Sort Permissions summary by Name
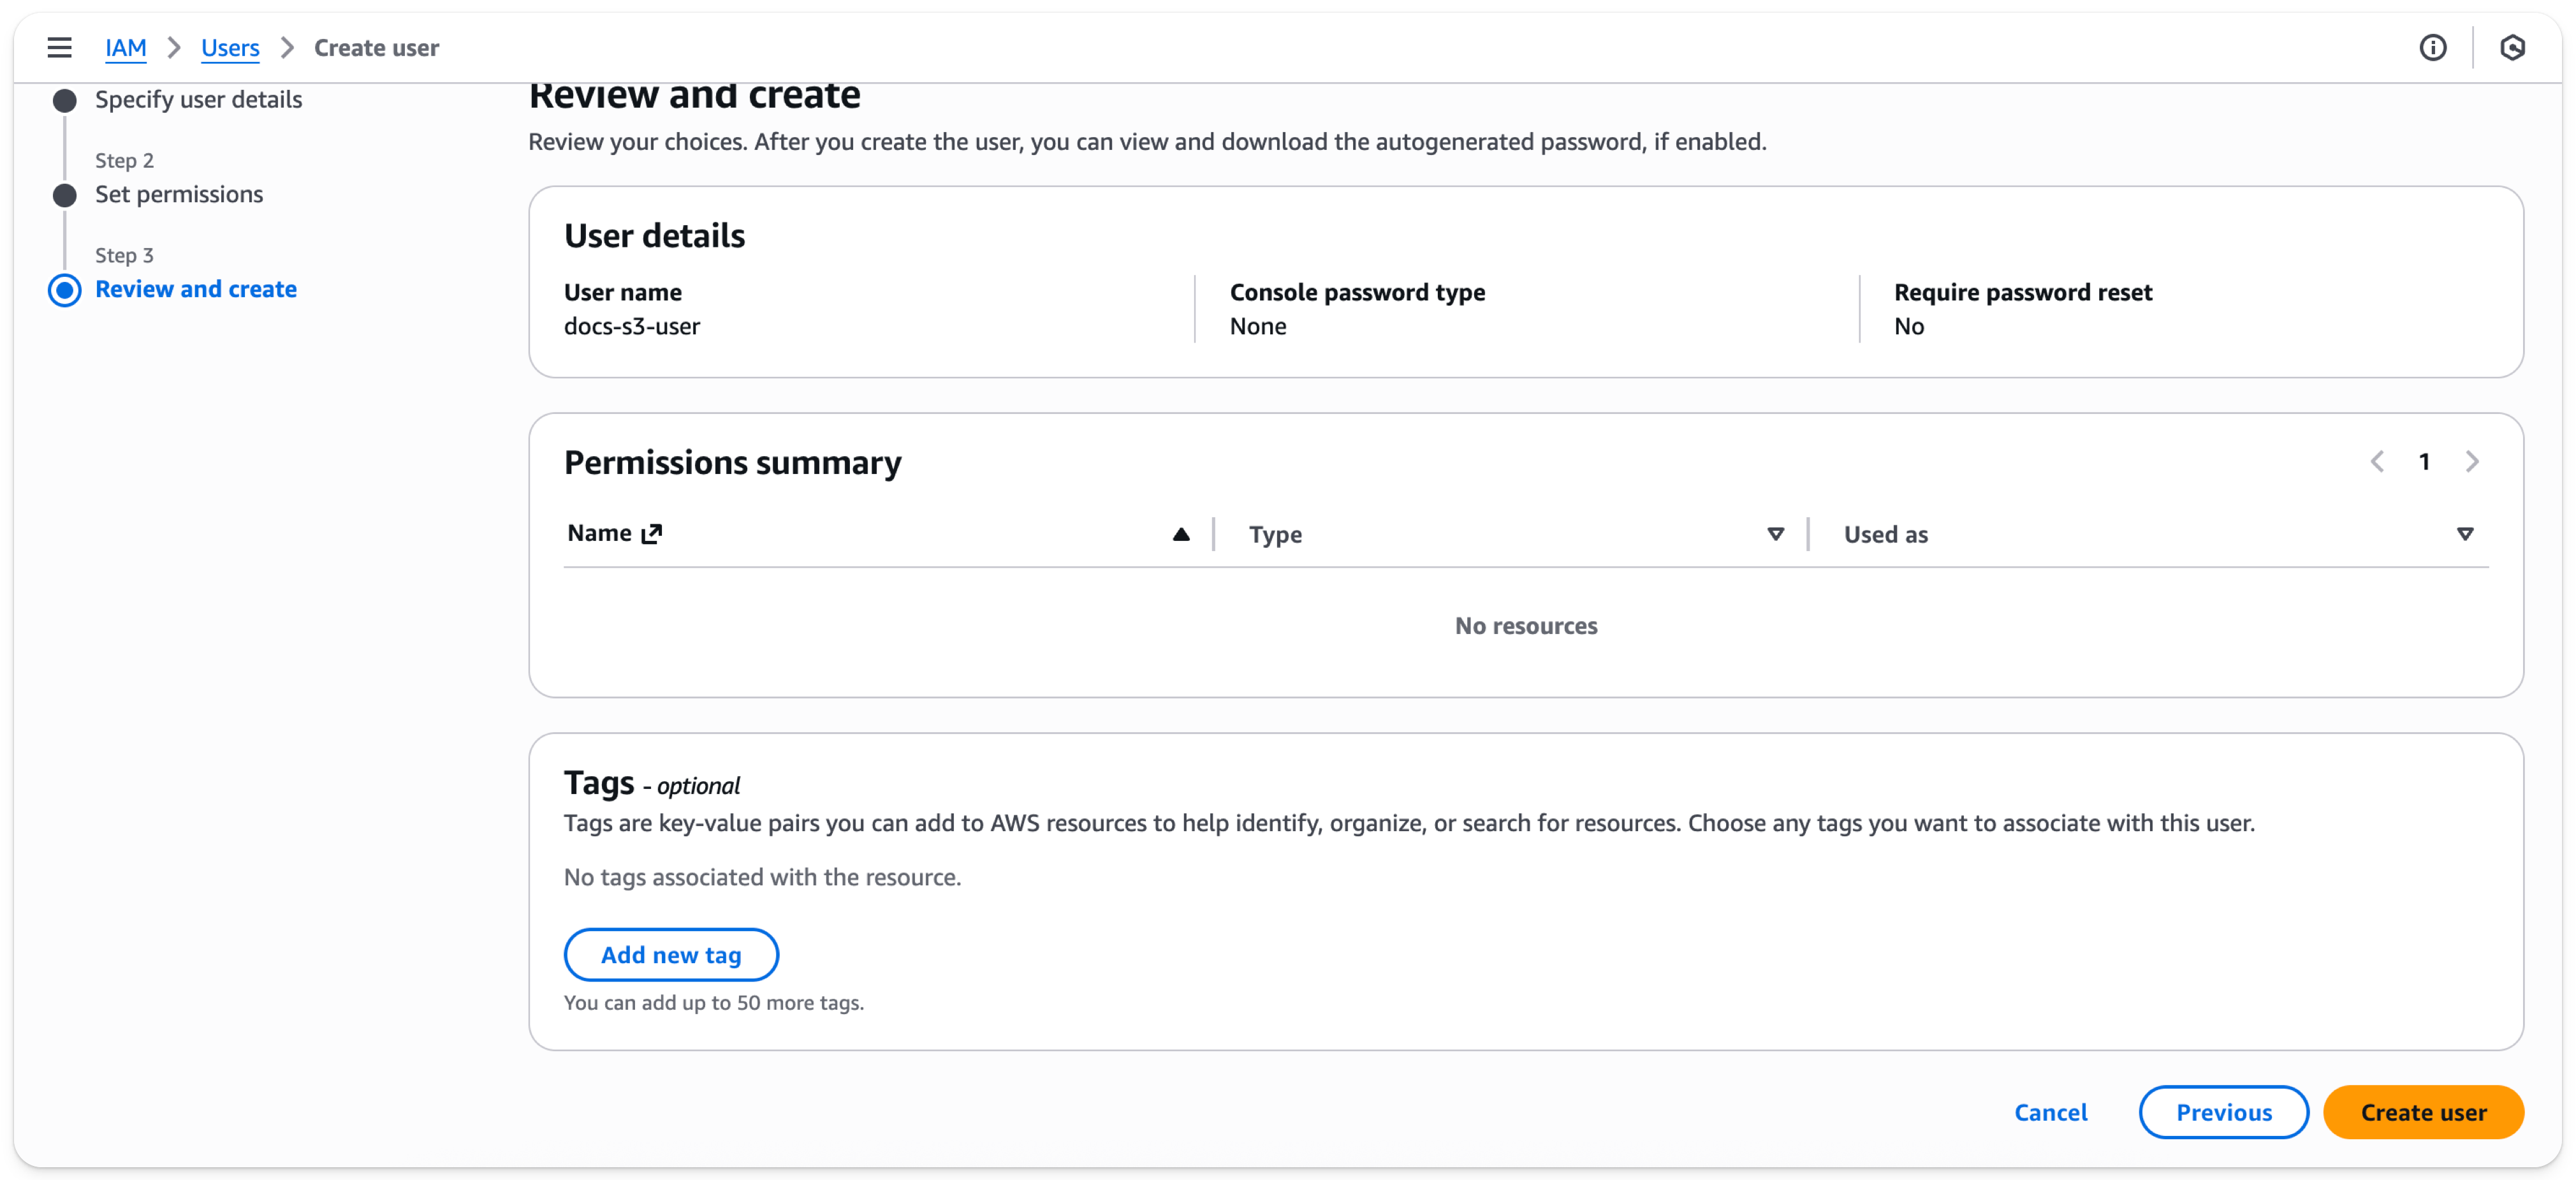The image size is (2576, 1180). pyautogui.click(x=600, y=532)
